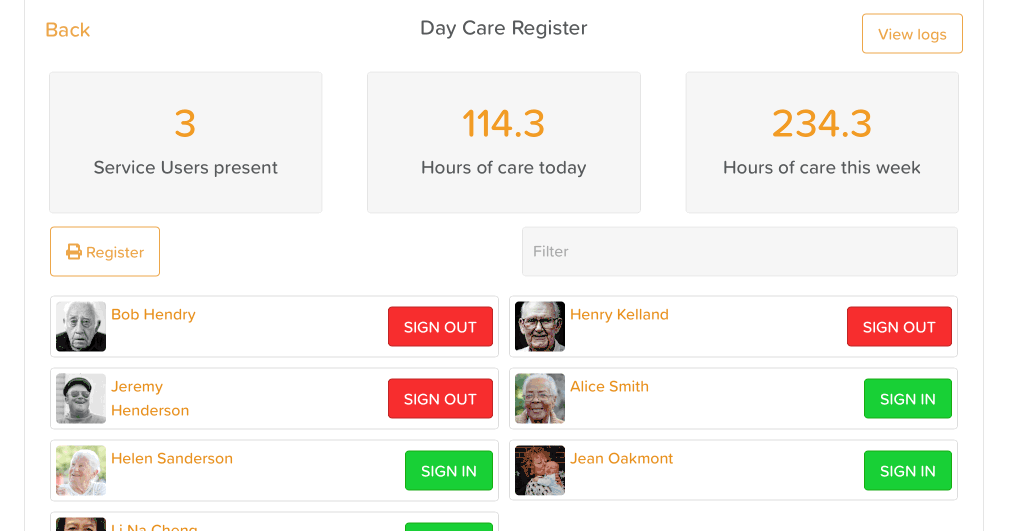Open Bob Hendry's profile photo
The image size is (1014, 531).
click(x=81, y=327)
